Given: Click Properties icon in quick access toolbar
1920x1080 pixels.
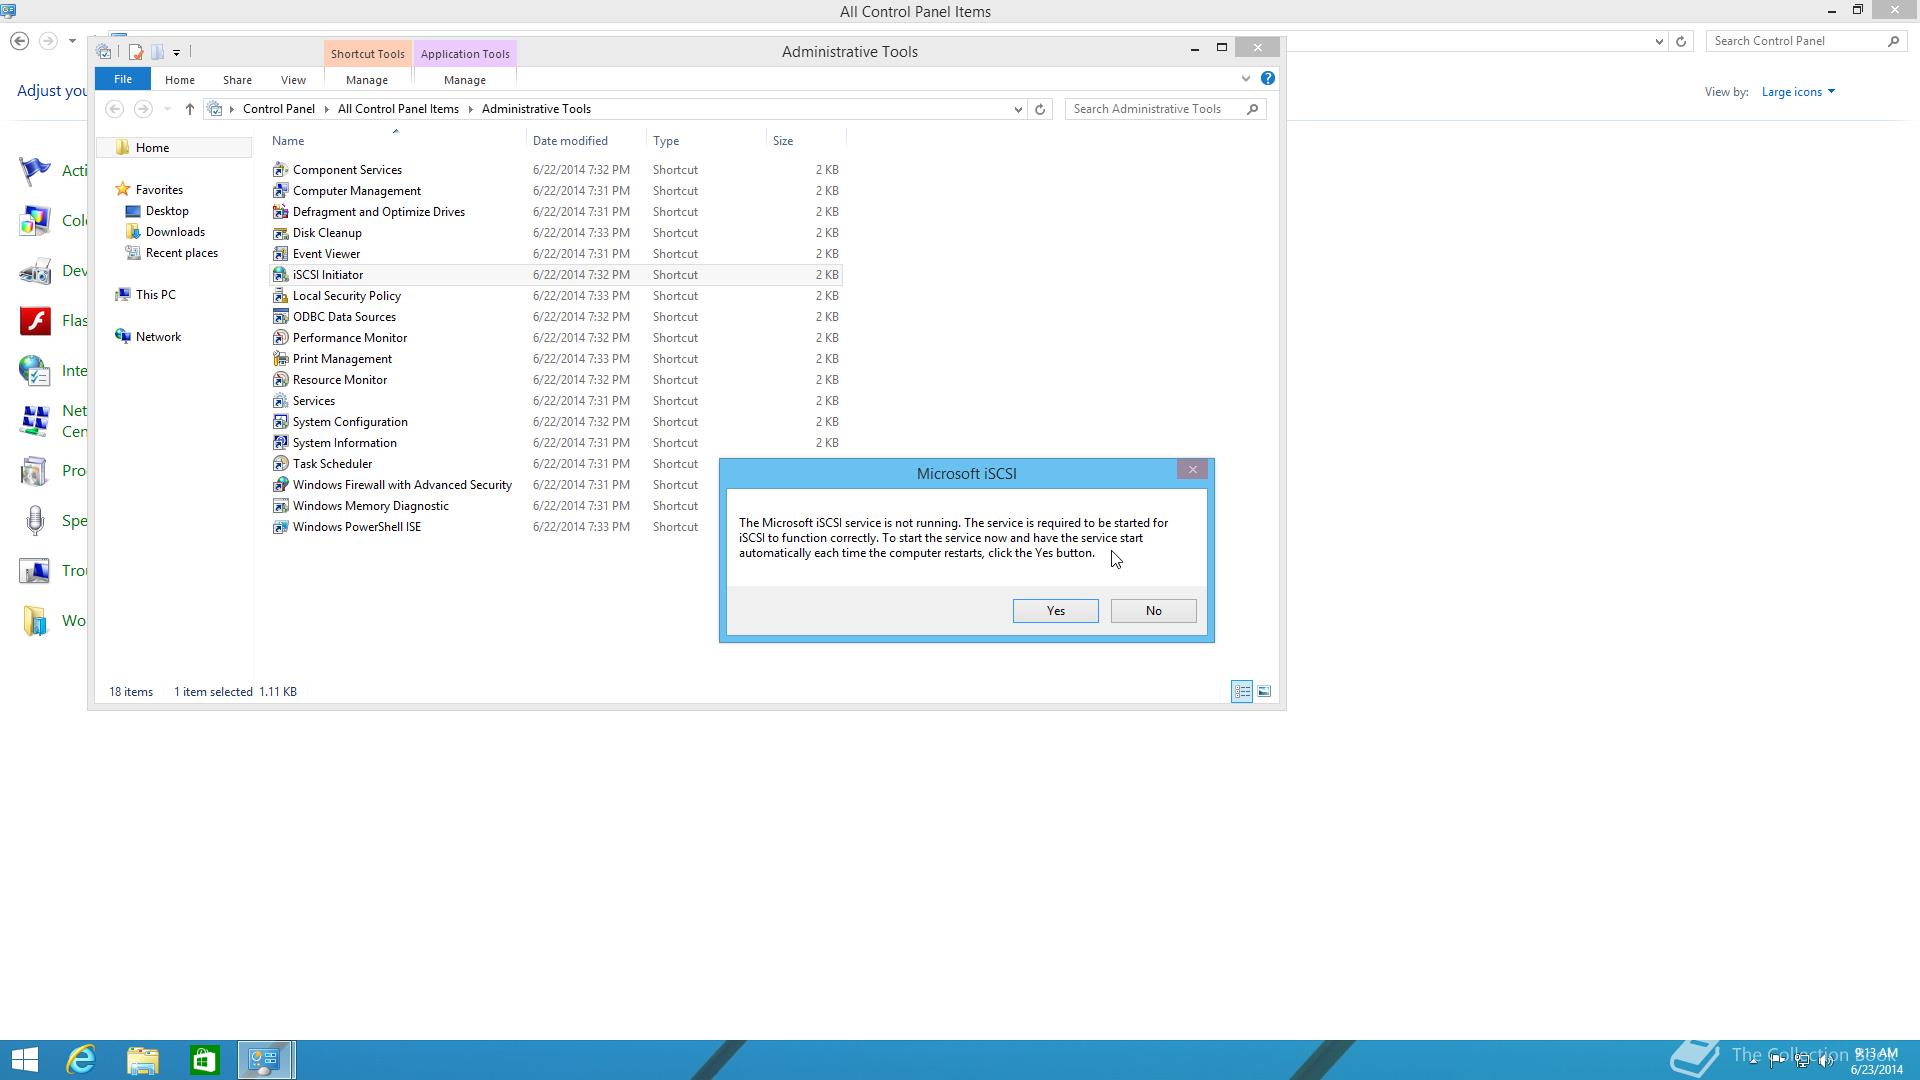Looking at the screenshot, I should coord(136,52).
